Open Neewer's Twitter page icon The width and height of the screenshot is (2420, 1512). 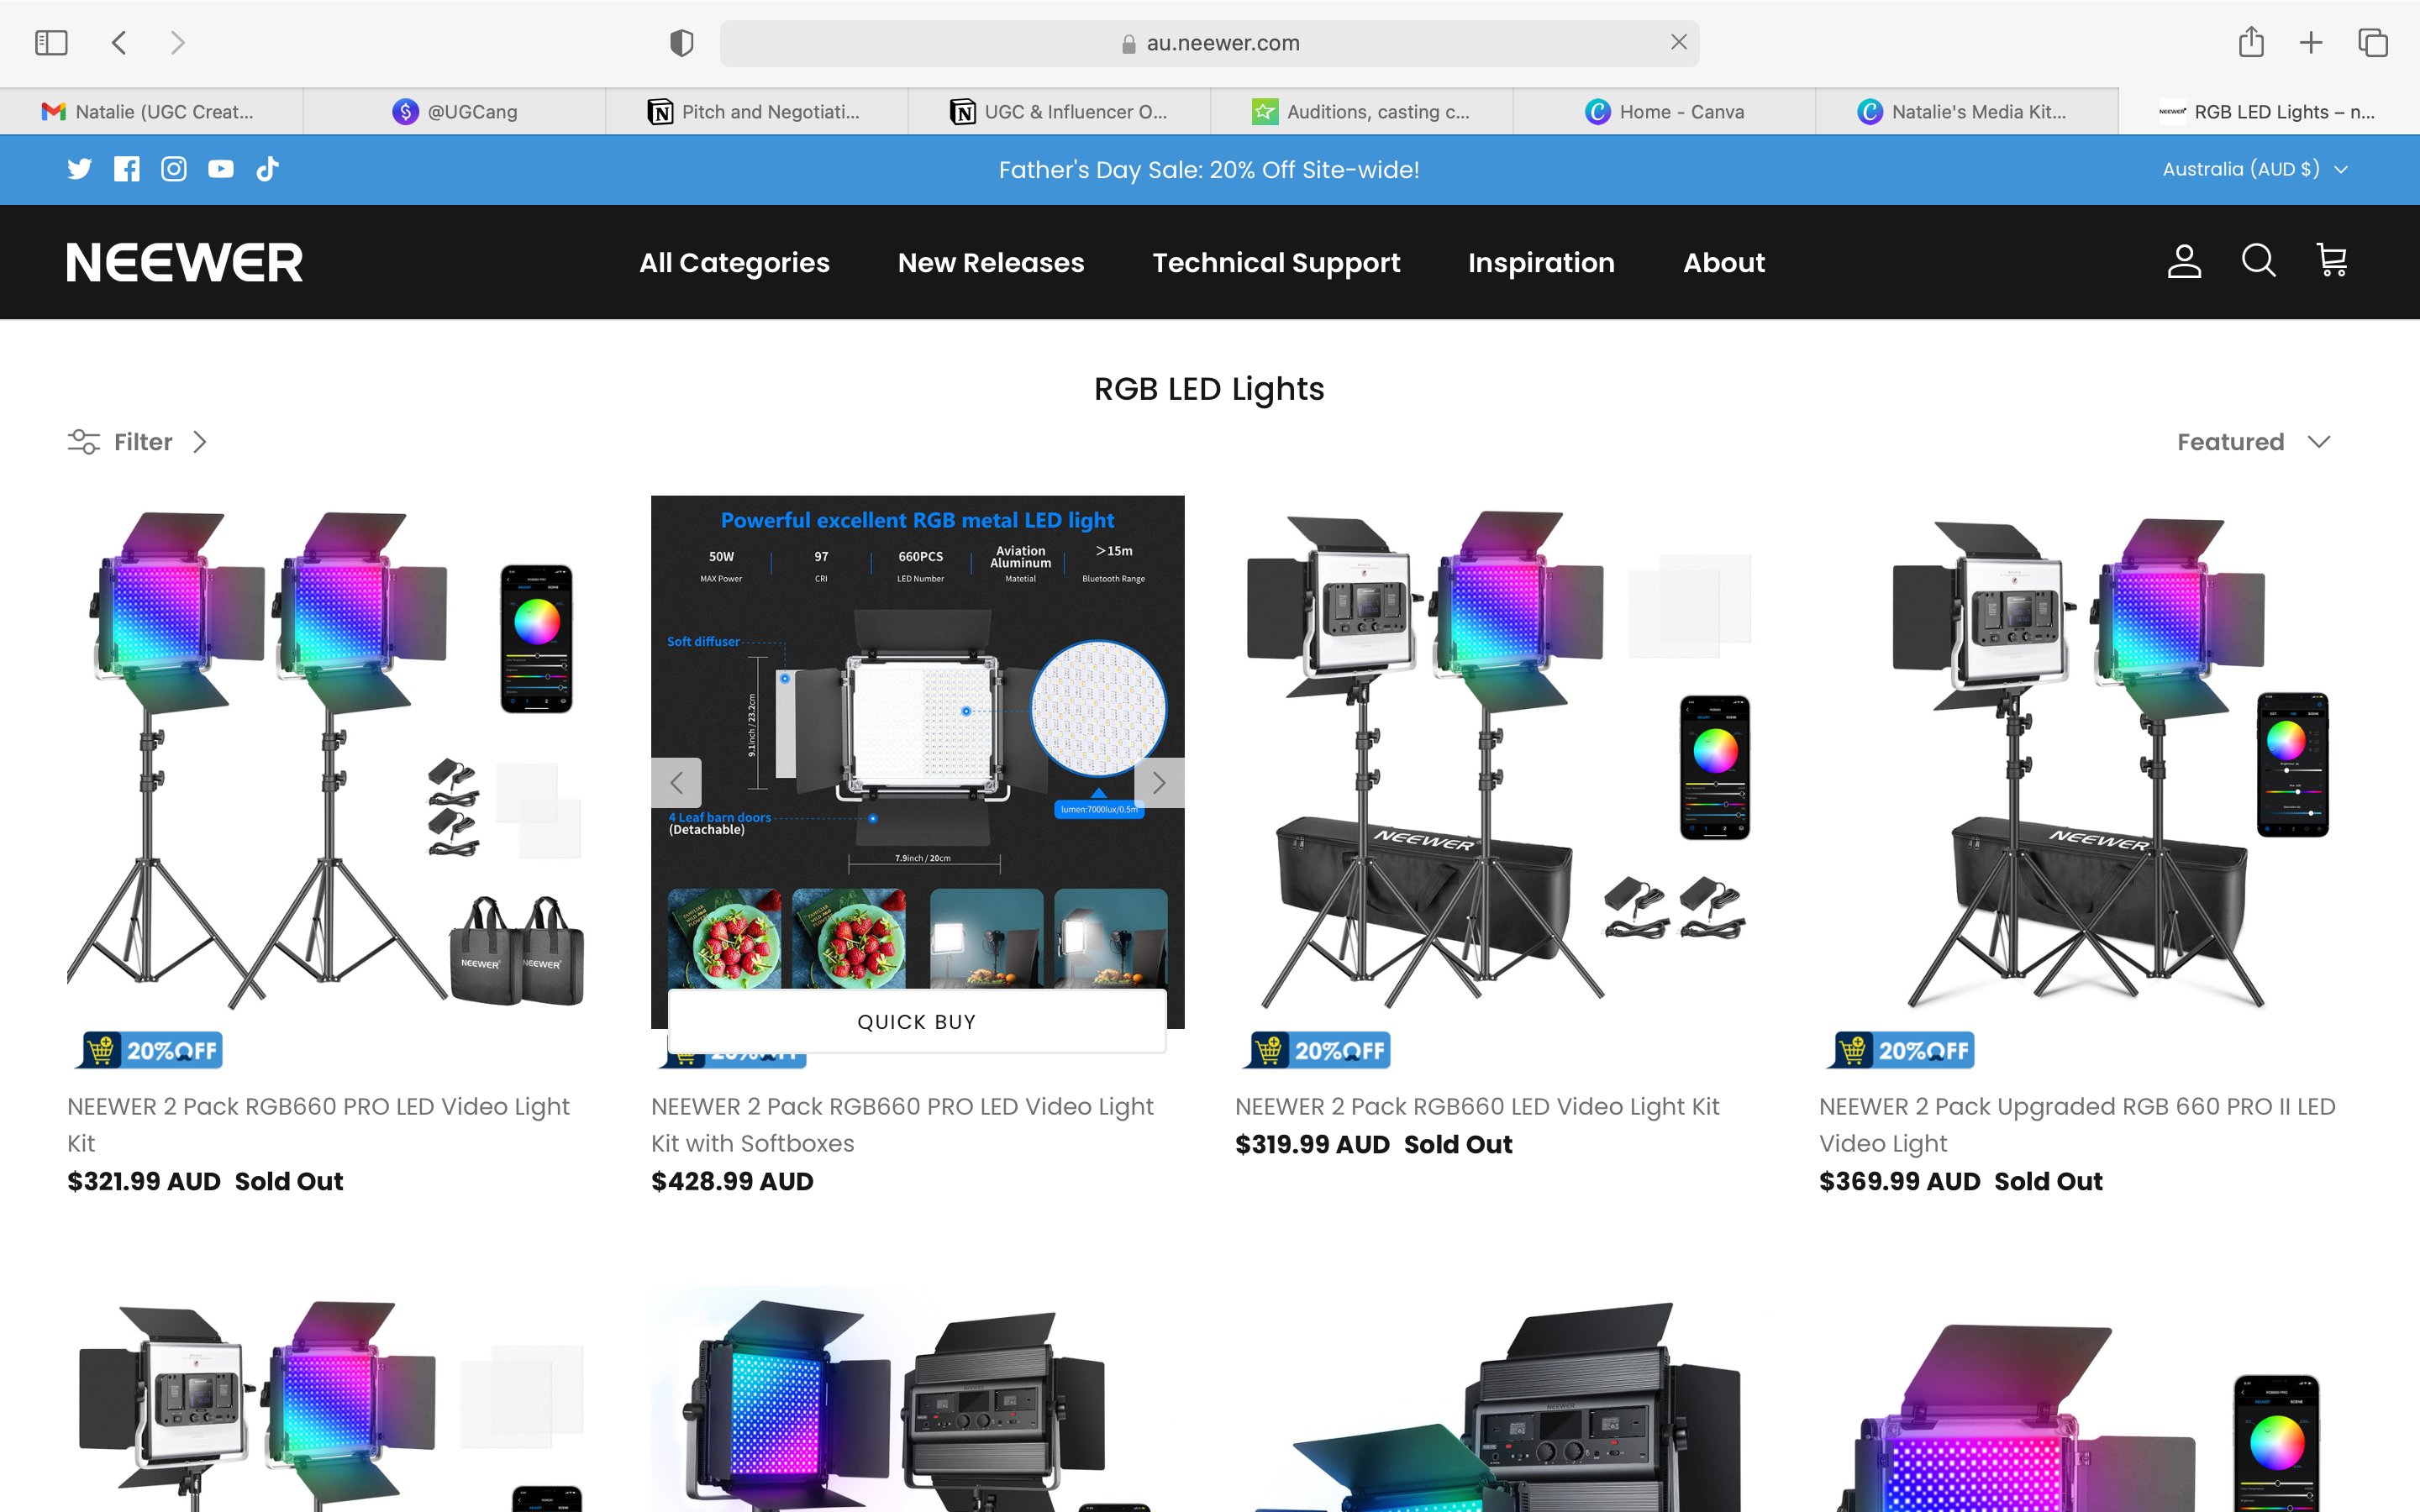click(x=79, y=169)
